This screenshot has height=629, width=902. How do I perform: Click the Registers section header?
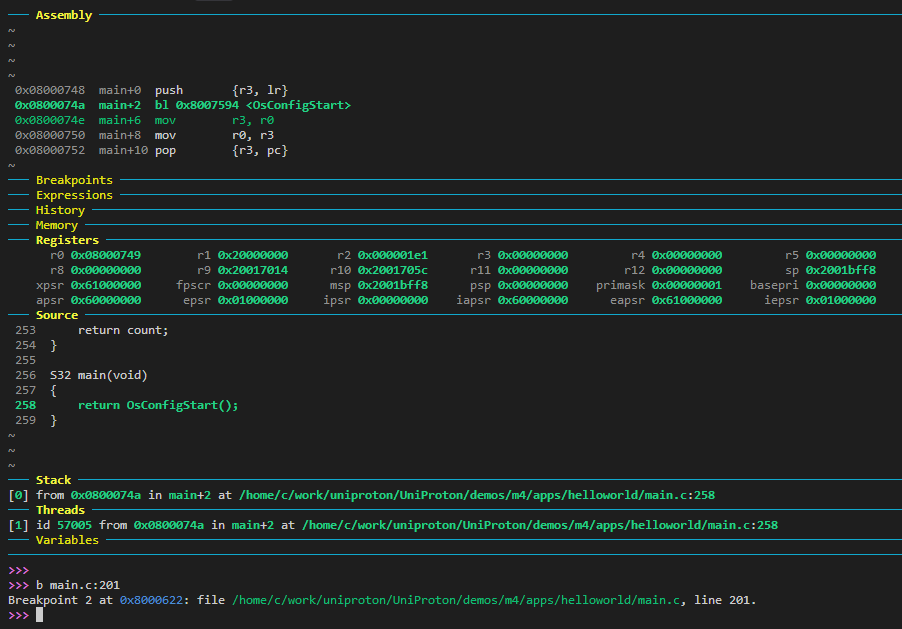coord(67,240)
